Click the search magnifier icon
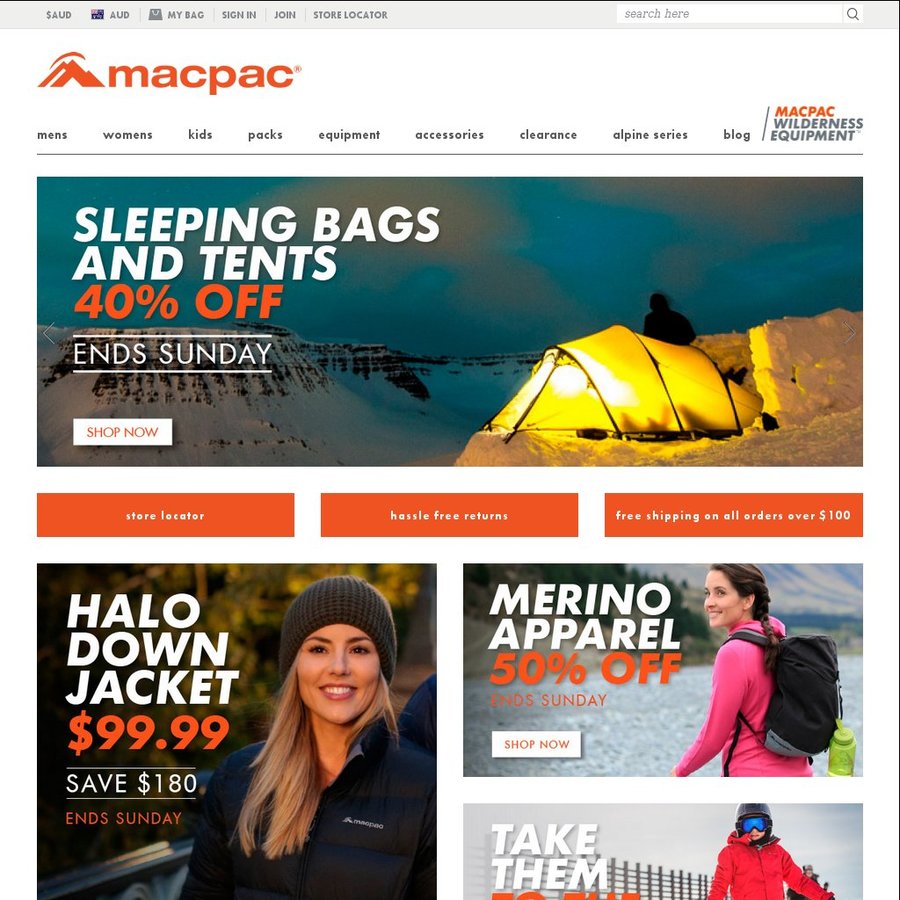 852,14
